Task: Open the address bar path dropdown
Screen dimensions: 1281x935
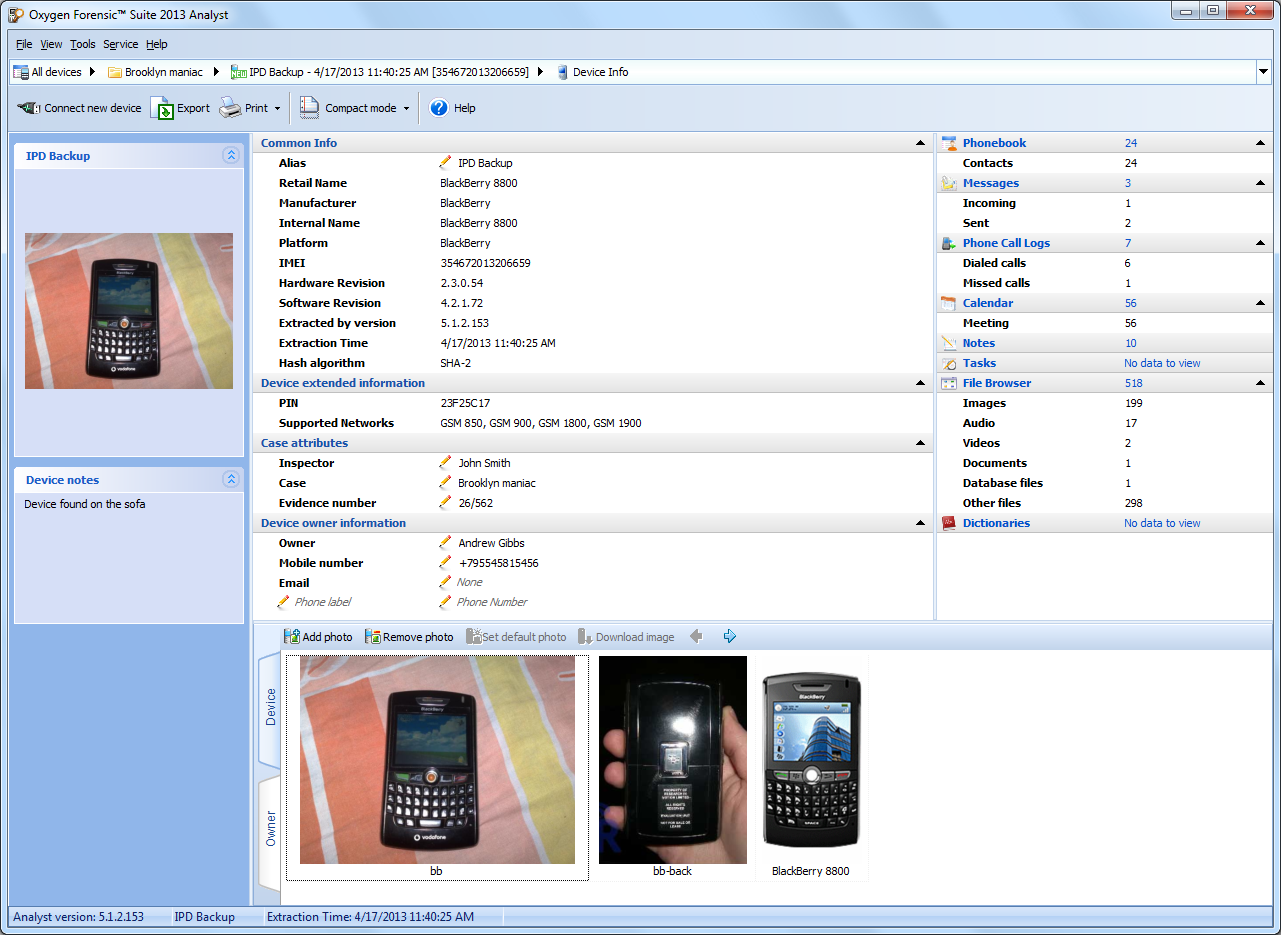Action: [x=1263, y=72]
